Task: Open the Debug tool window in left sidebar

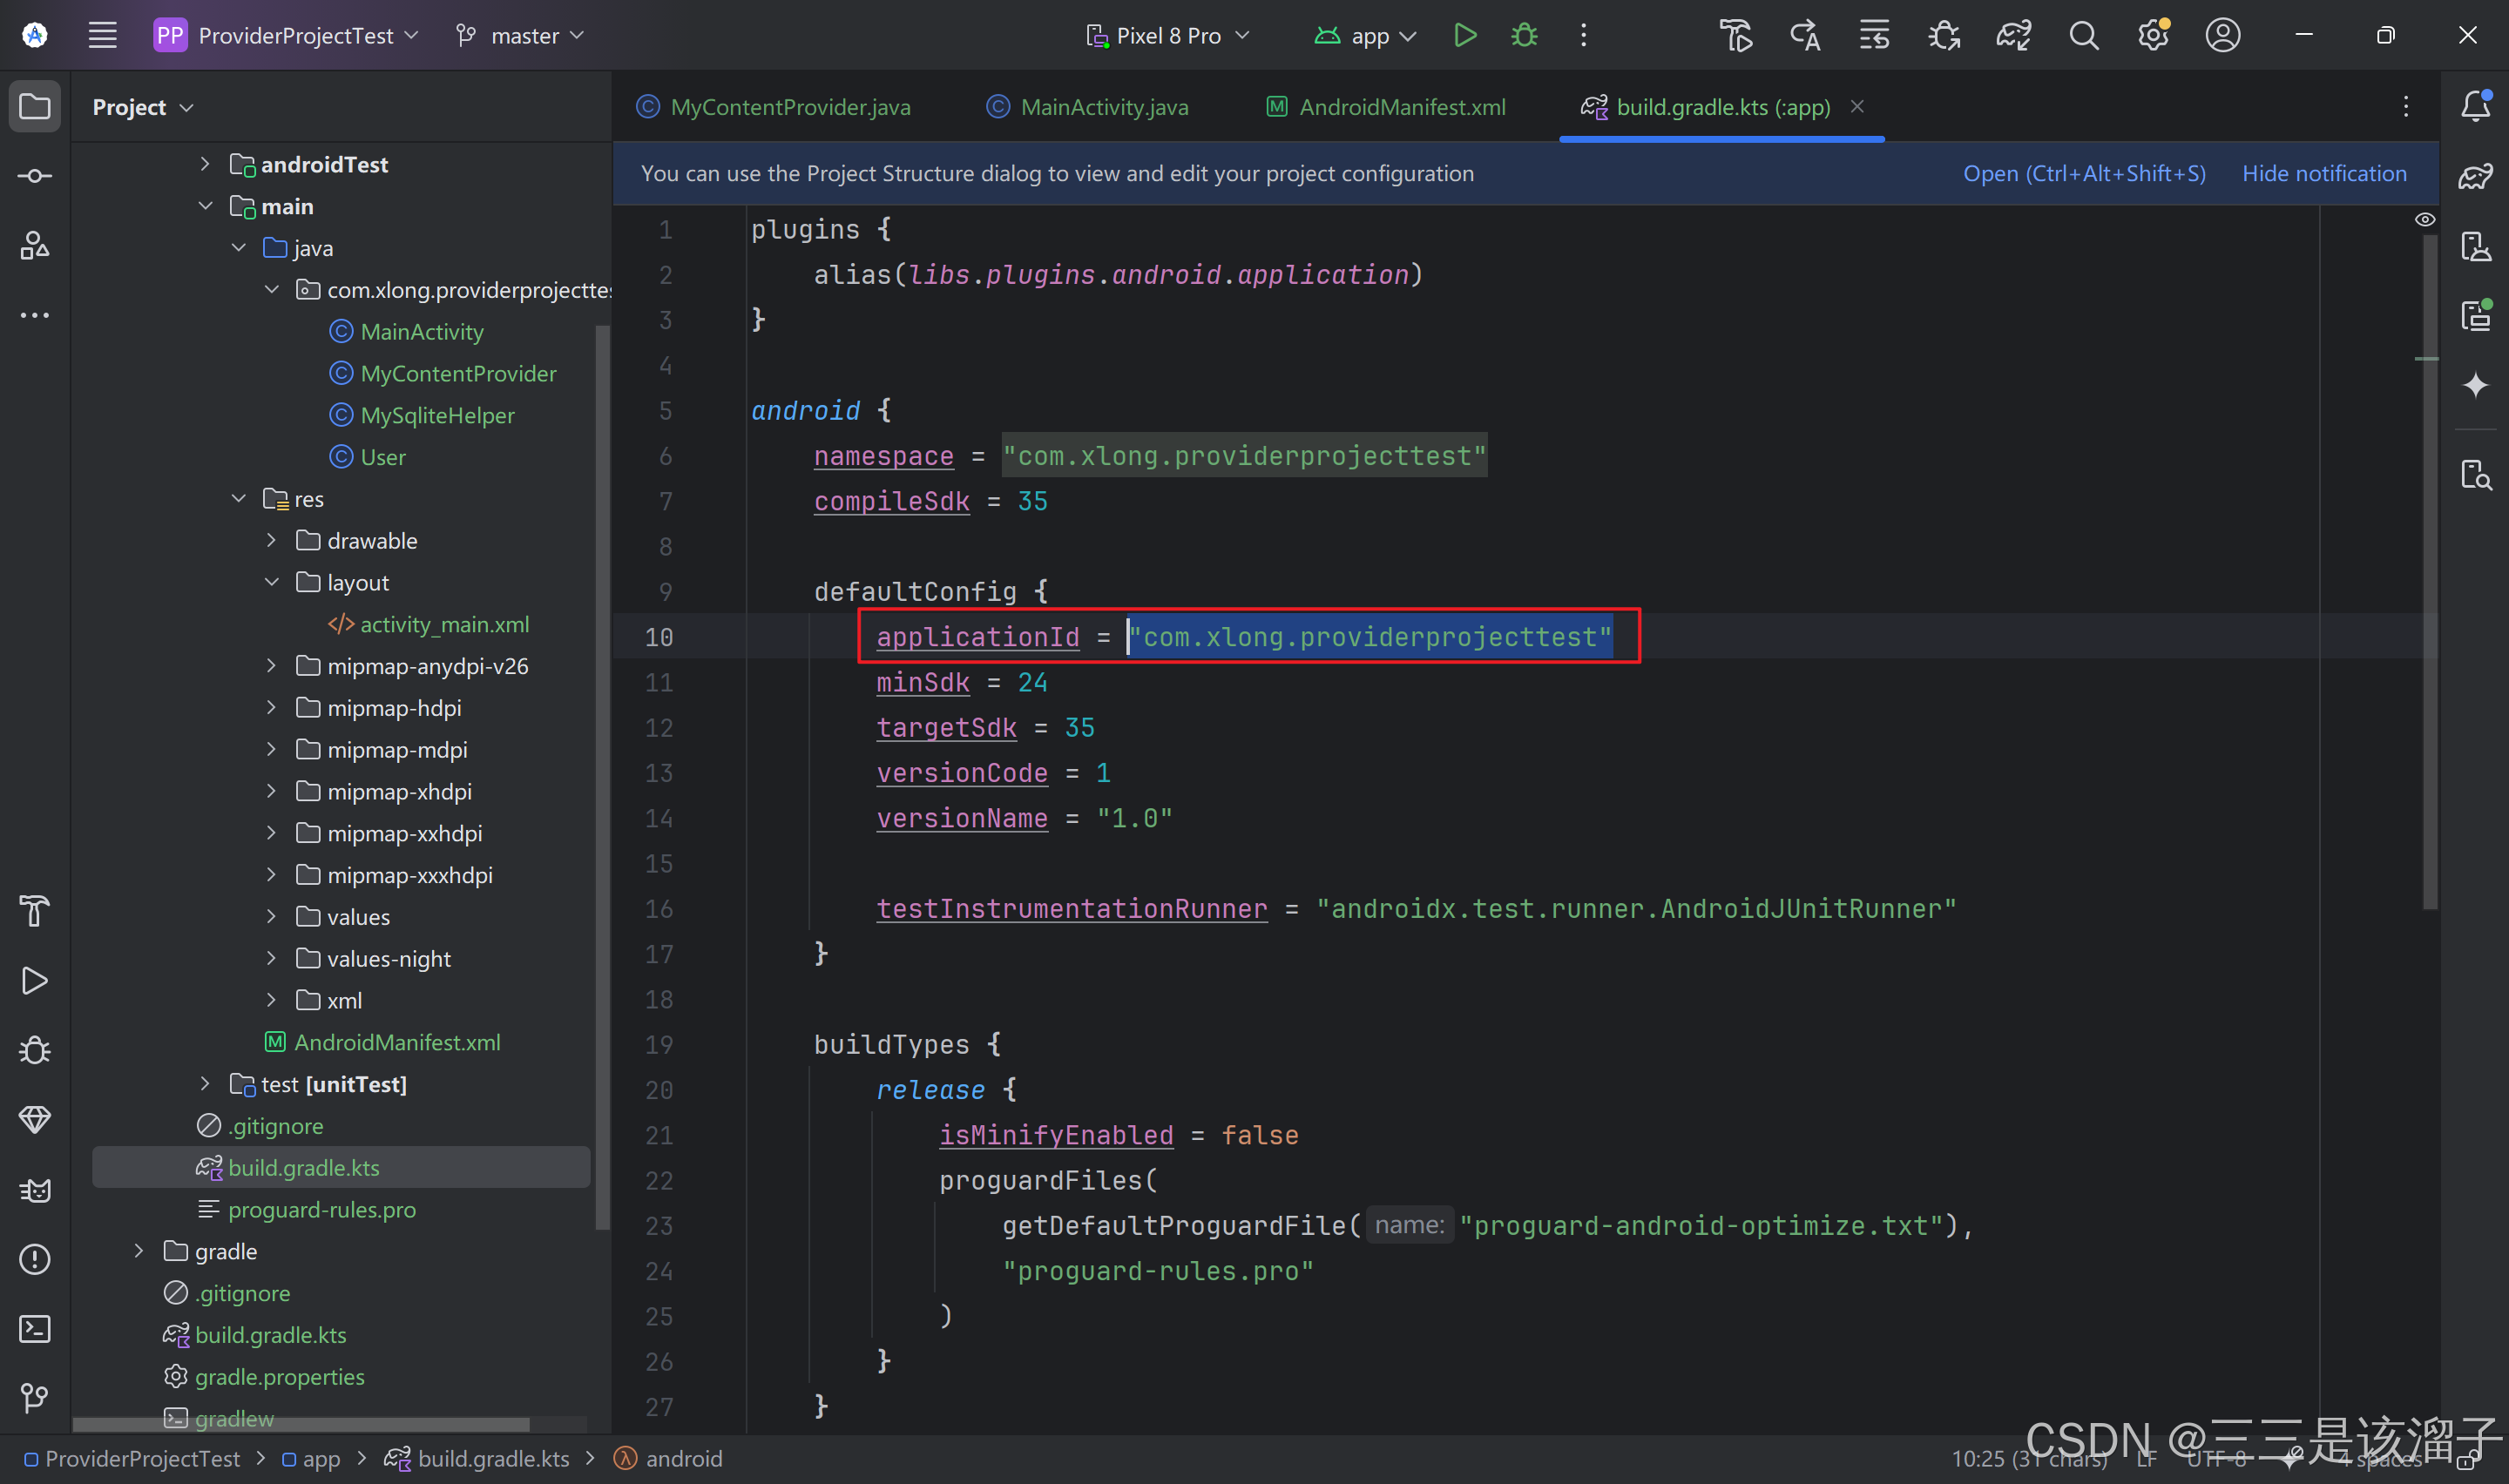Action: point(35,1050)
